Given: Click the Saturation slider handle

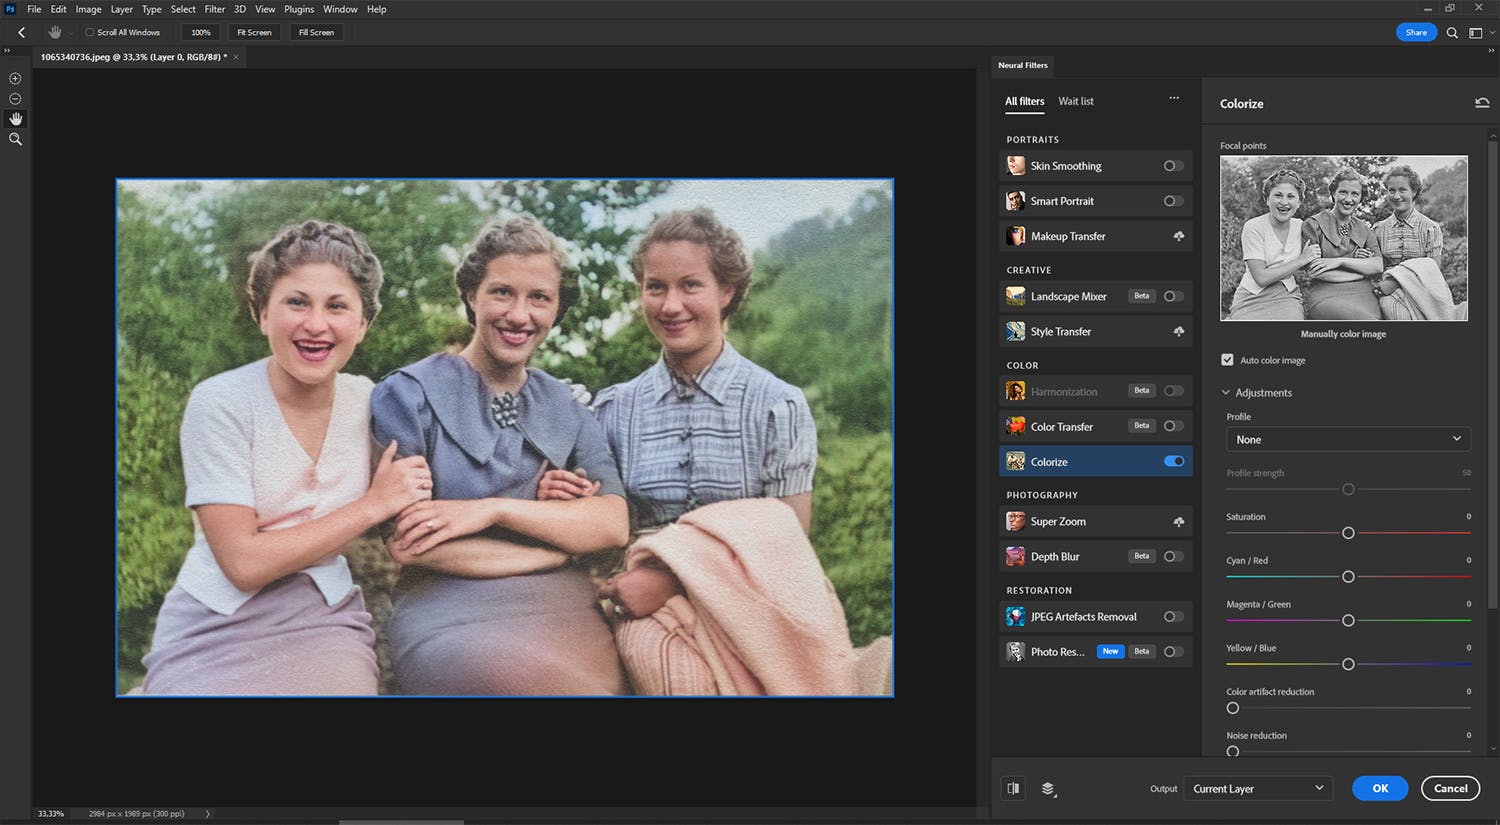Looking at the screenshot, I should coord(1348,533).
